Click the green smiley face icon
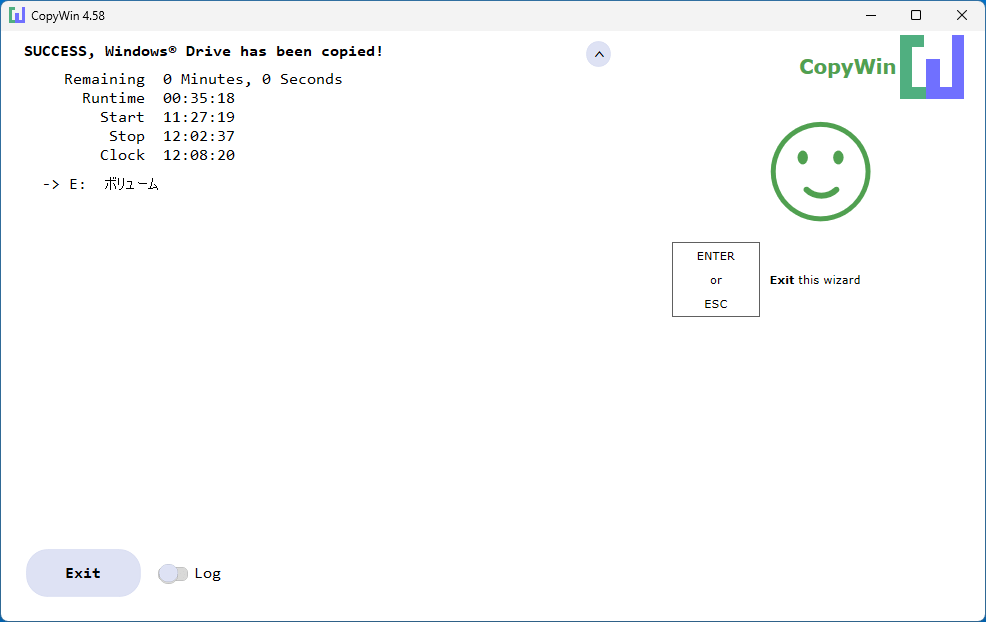The height and width of the screenshot is (622, 986). [x=821, y=172]
